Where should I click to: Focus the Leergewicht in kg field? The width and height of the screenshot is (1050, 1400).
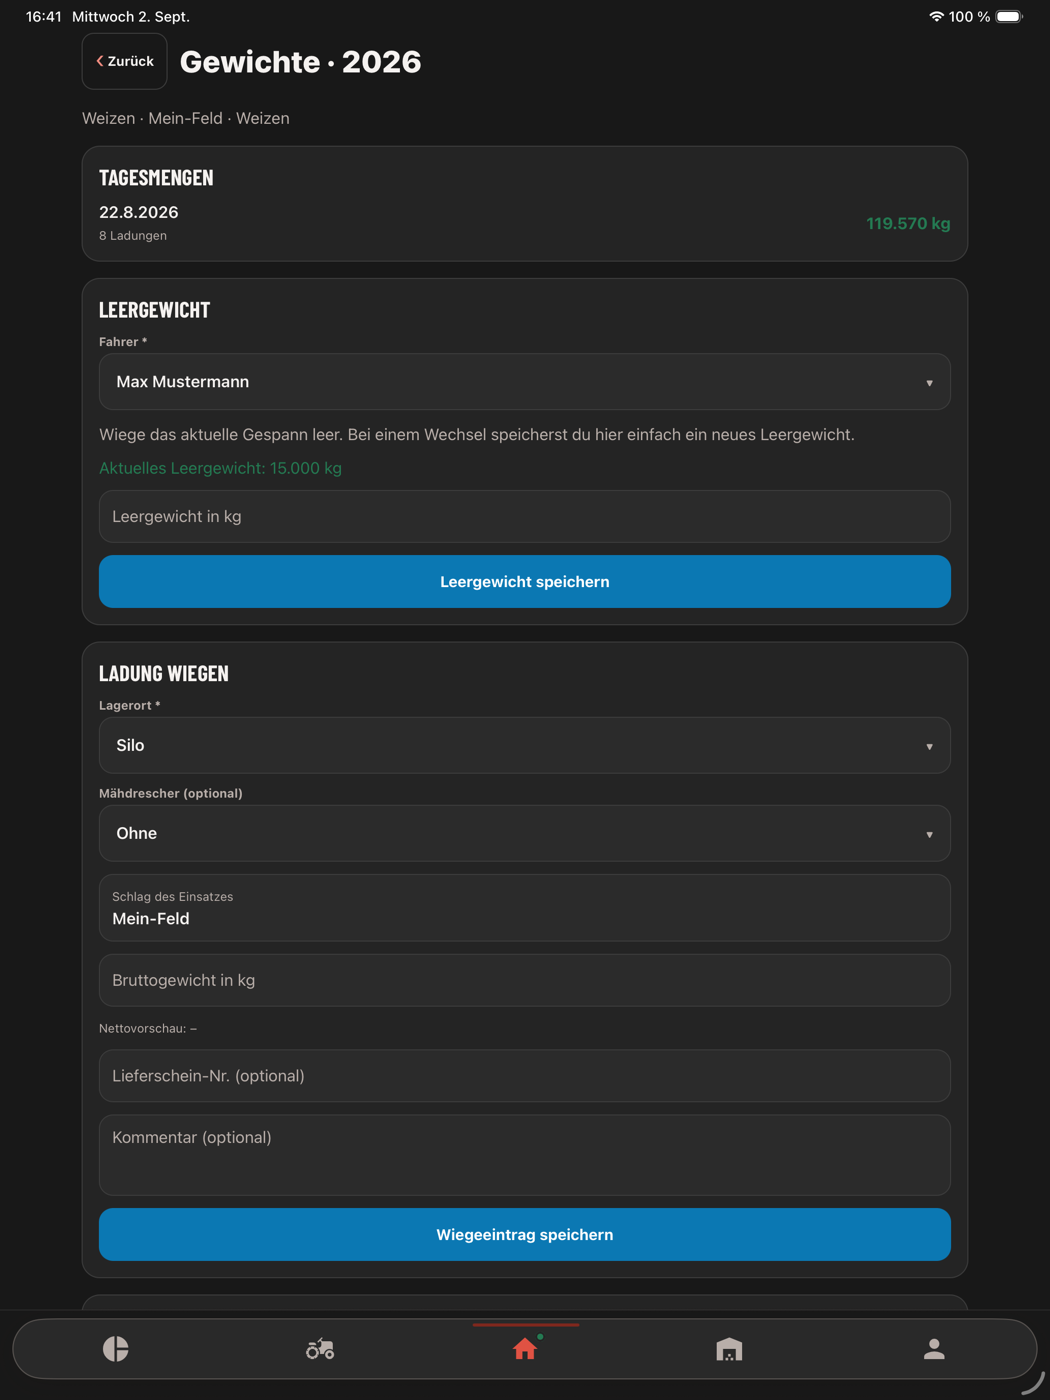[x=525, y=517]
